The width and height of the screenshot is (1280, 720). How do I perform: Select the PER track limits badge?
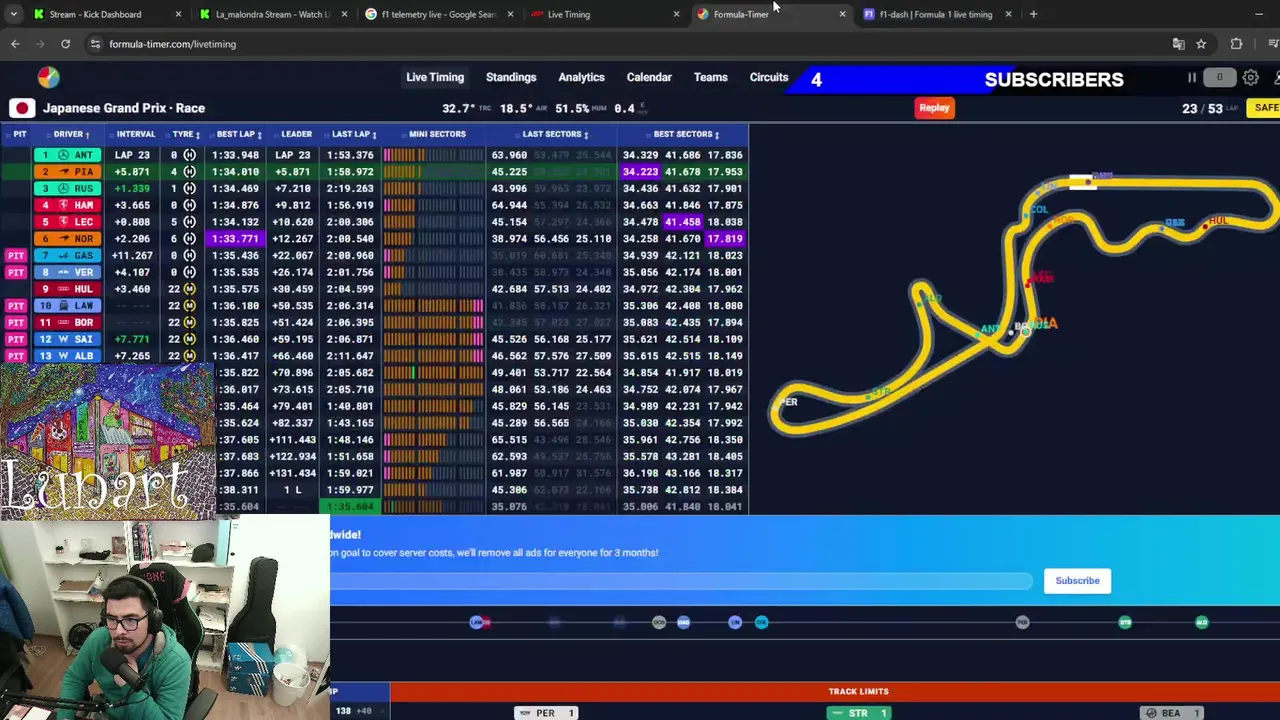coord(545,713)
